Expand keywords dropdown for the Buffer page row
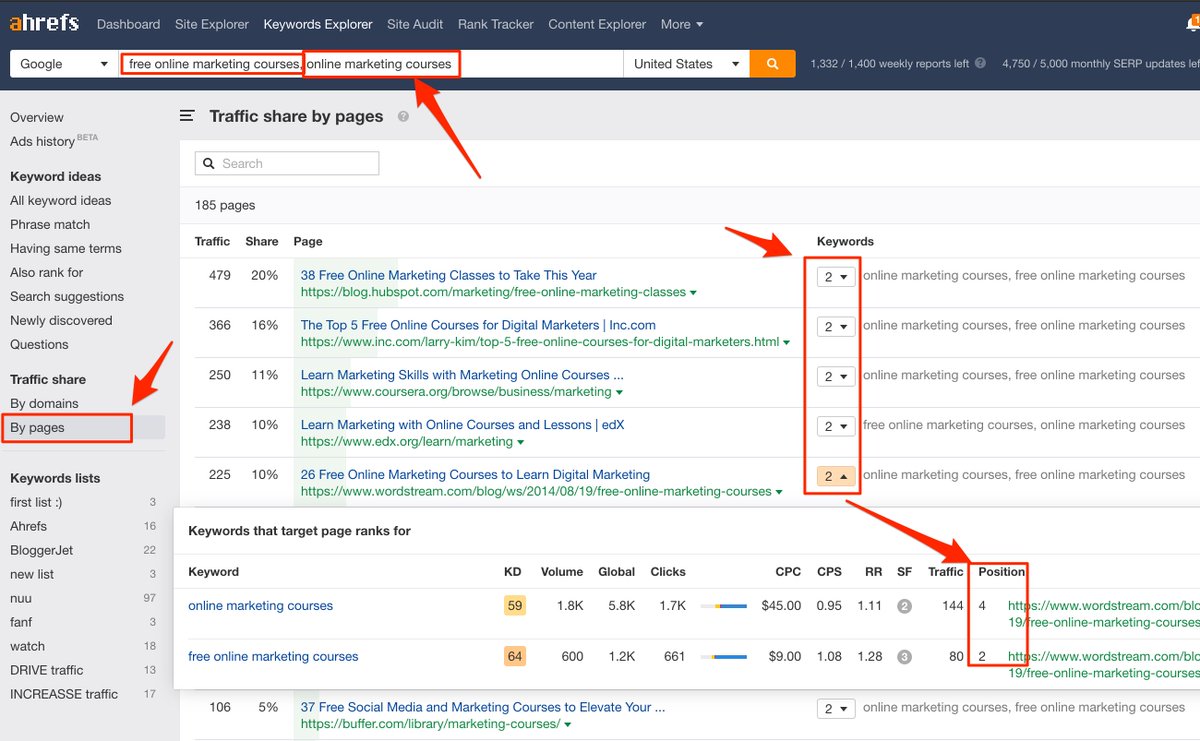Image resolution: width=1200 pixels, height=741 pixels. 836,708
